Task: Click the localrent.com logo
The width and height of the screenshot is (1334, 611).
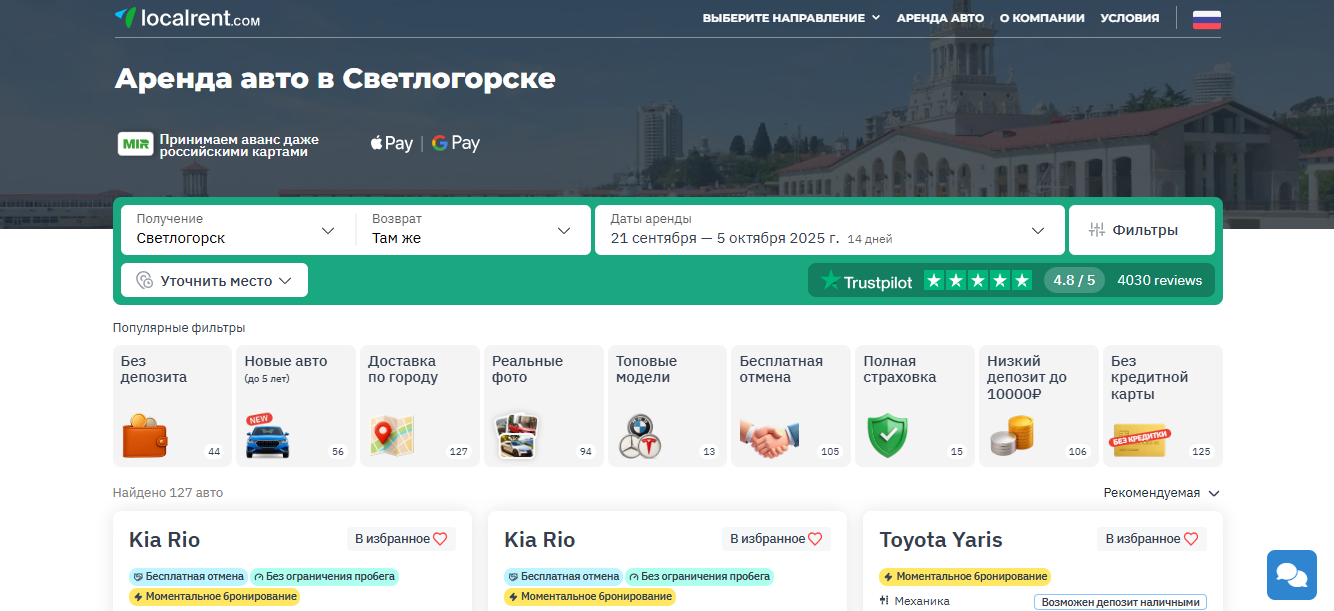Action: pos(187,17)
